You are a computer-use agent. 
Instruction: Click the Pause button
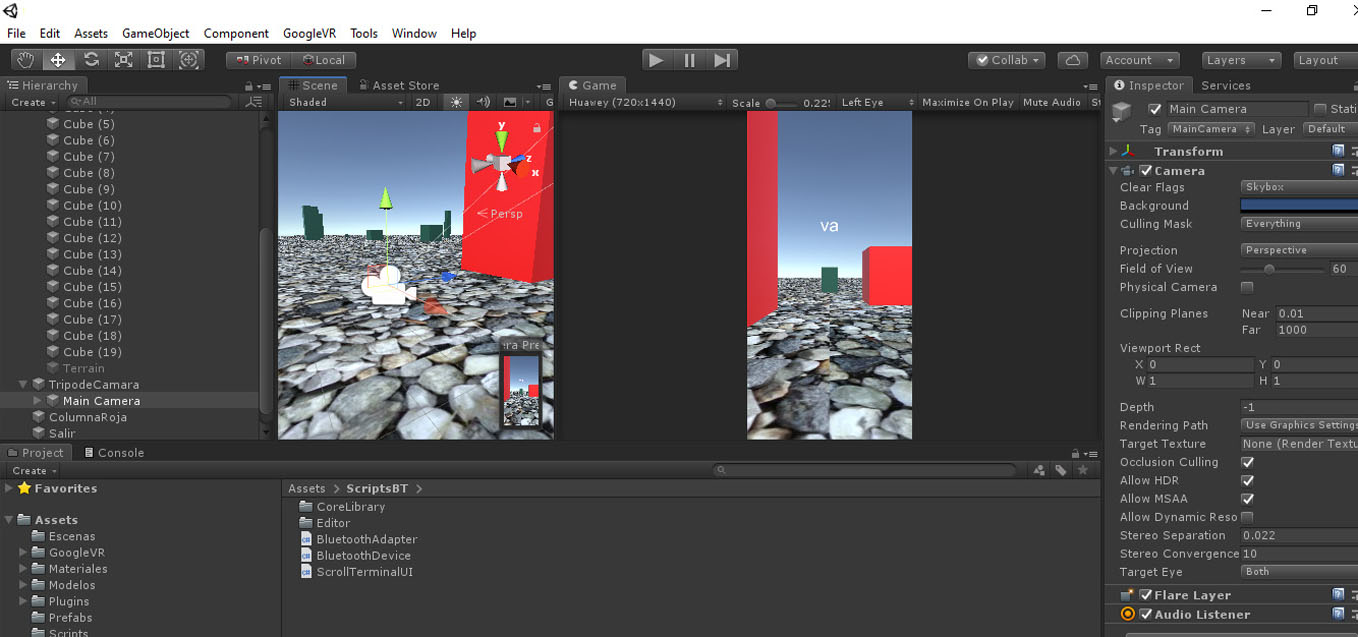pyautogui.click(x=689, y=60)
